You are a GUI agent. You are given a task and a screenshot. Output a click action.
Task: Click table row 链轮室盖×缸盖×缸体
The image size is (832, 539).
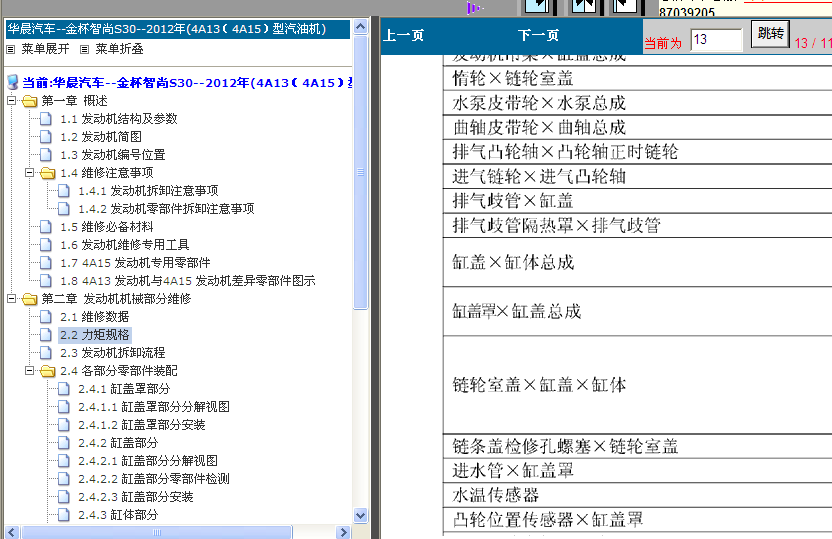(x=637, y=385)
